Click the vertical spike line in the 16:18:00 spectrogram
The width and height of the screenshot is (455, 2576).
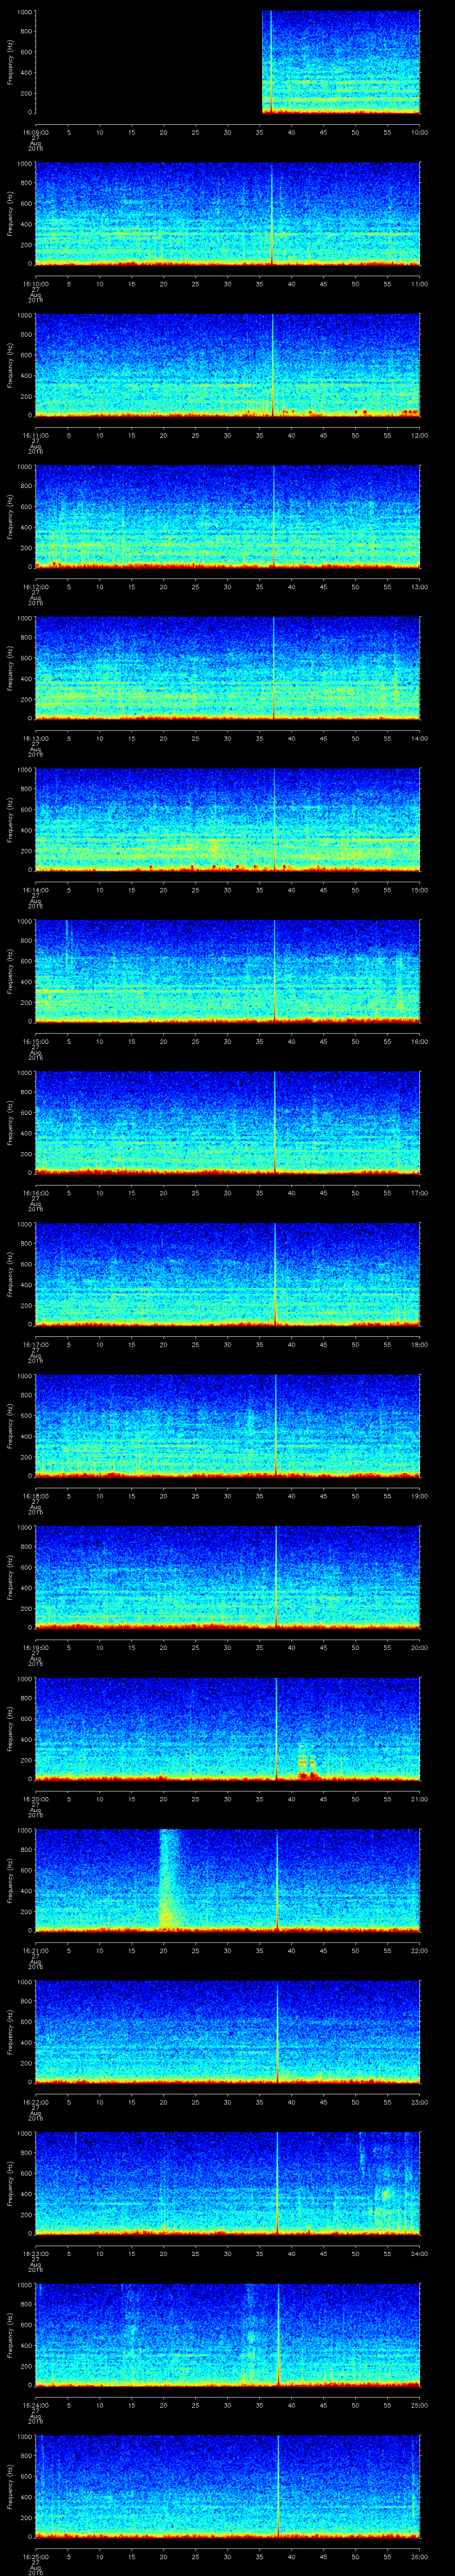click(x=276, y=1426)
